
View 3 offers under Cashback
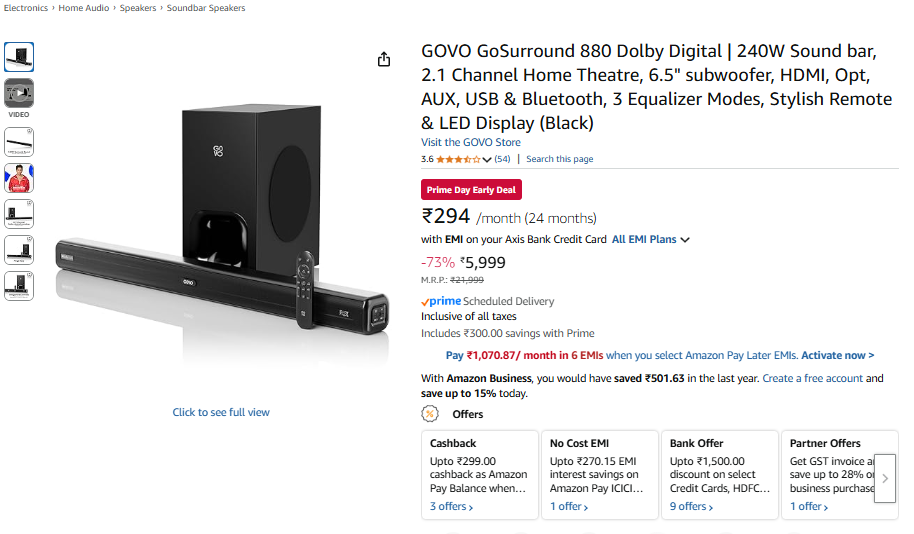(x=451, y=507)
